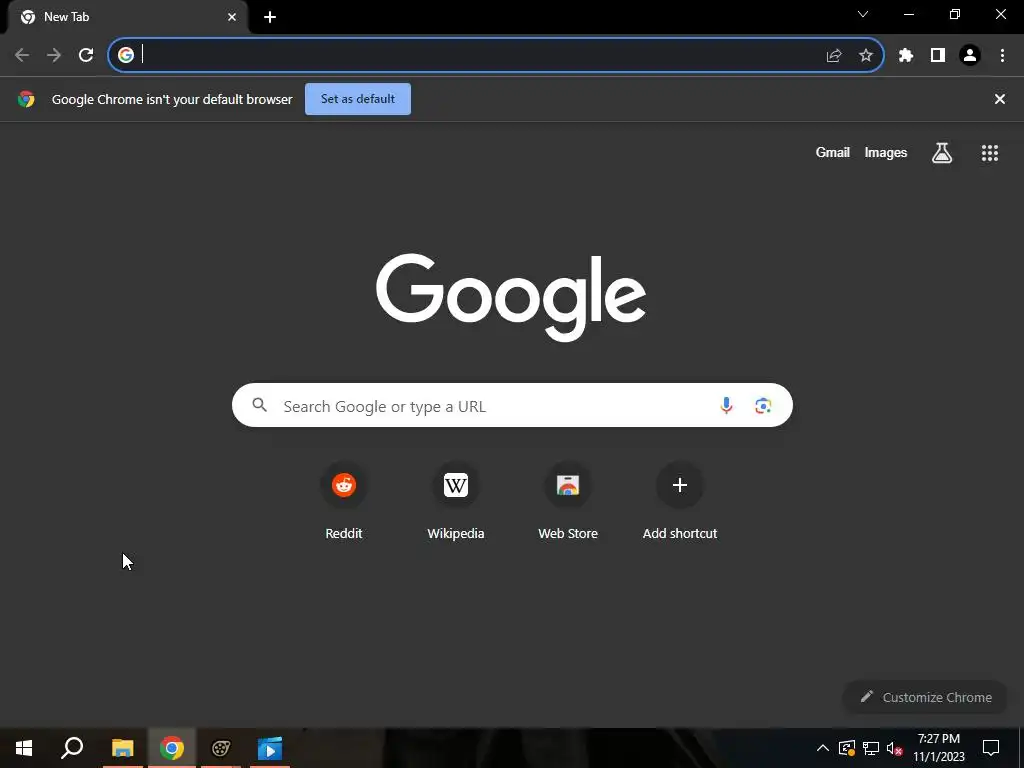Click the magnifier icon in the search box
Viewport: 1024px width, 768px height.
pyautogui.click(x=259, y=405)
